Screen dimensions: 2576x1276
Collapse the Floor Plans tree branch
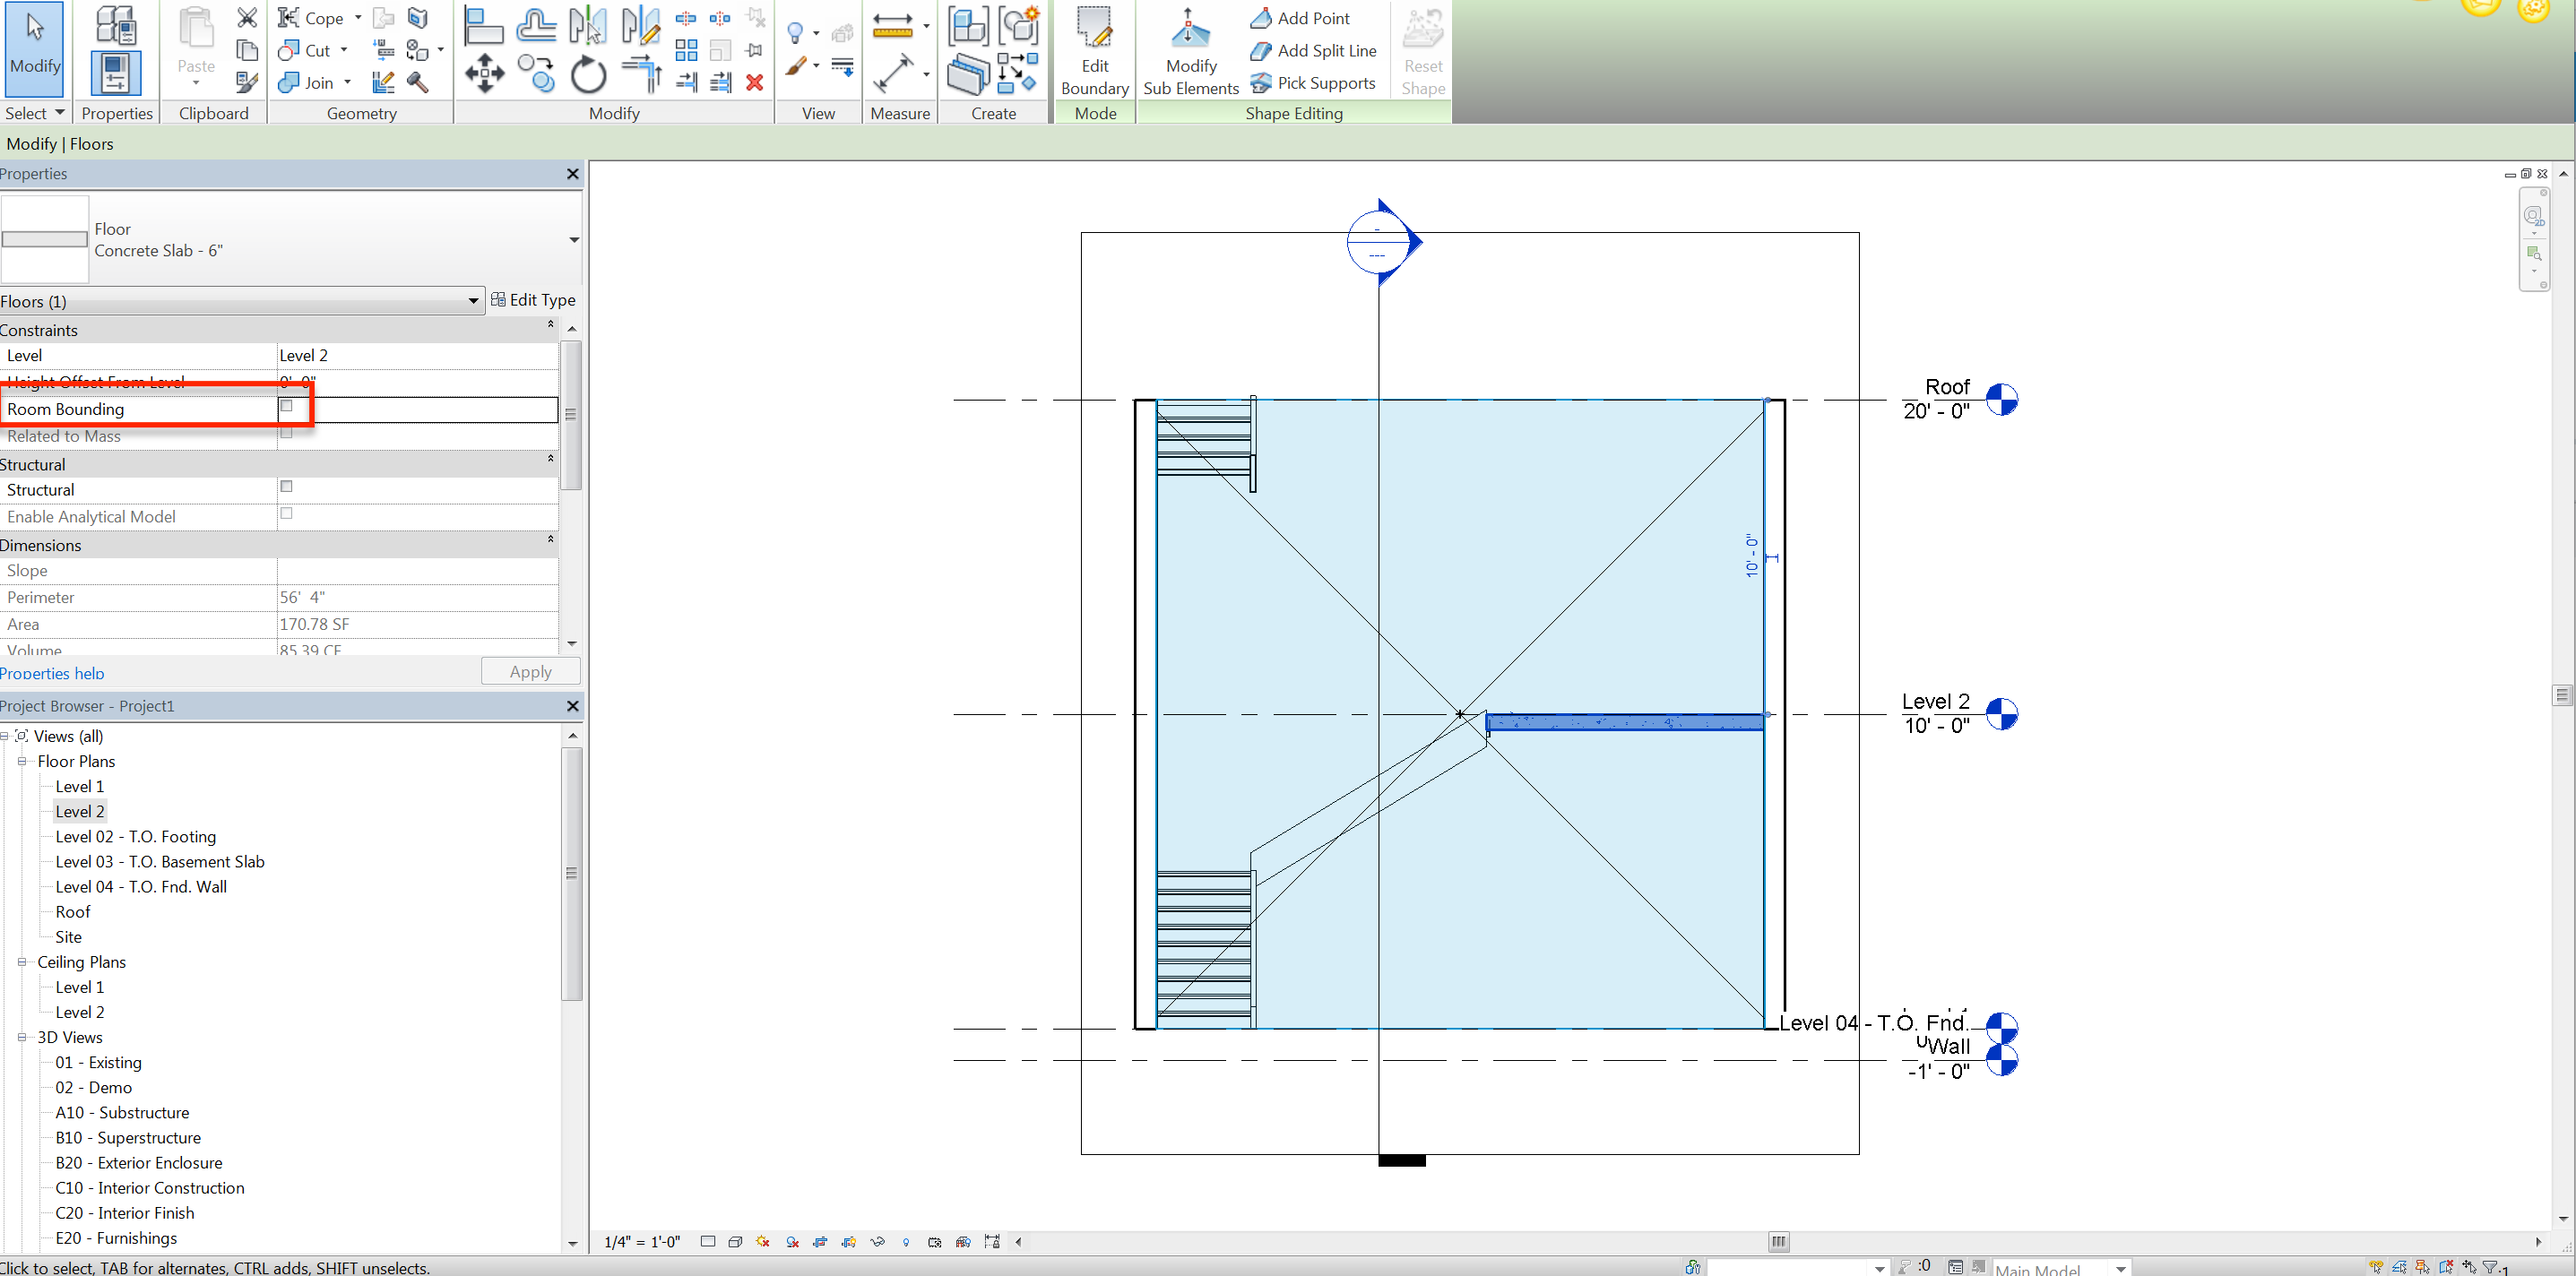[x=22, y=761]
